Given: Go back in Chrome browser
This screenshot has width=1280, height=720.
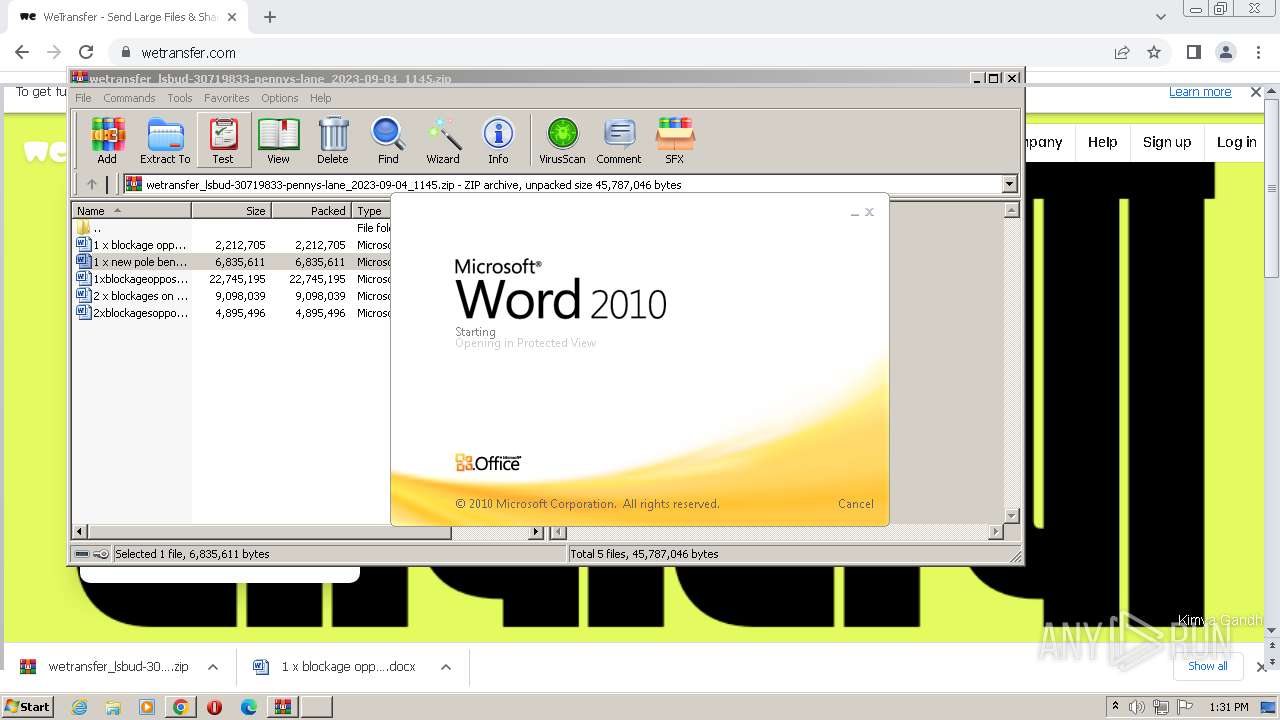Looking at the screenshot, I should coord(22,52).
